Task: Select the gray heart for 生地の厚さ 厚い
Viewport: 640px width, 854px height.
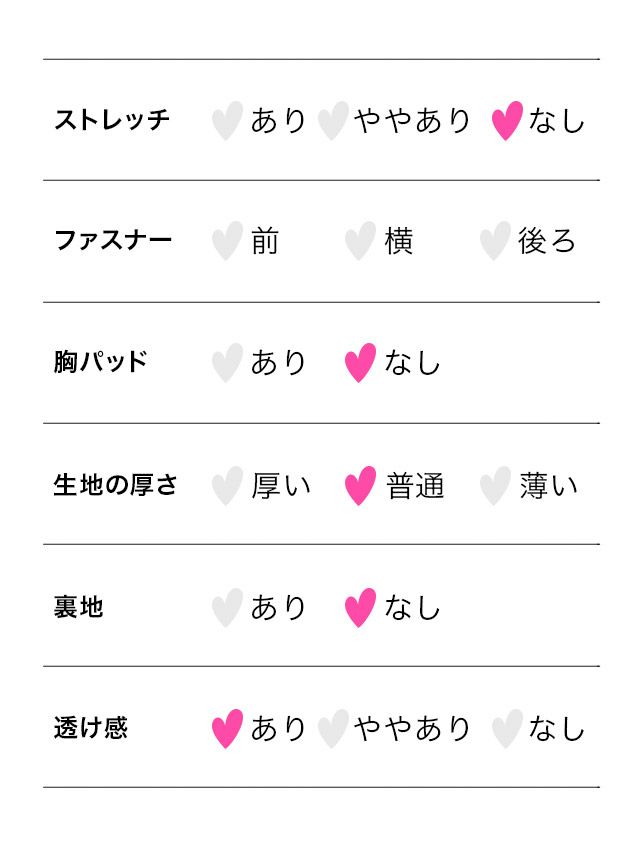Action: (227, 486)
